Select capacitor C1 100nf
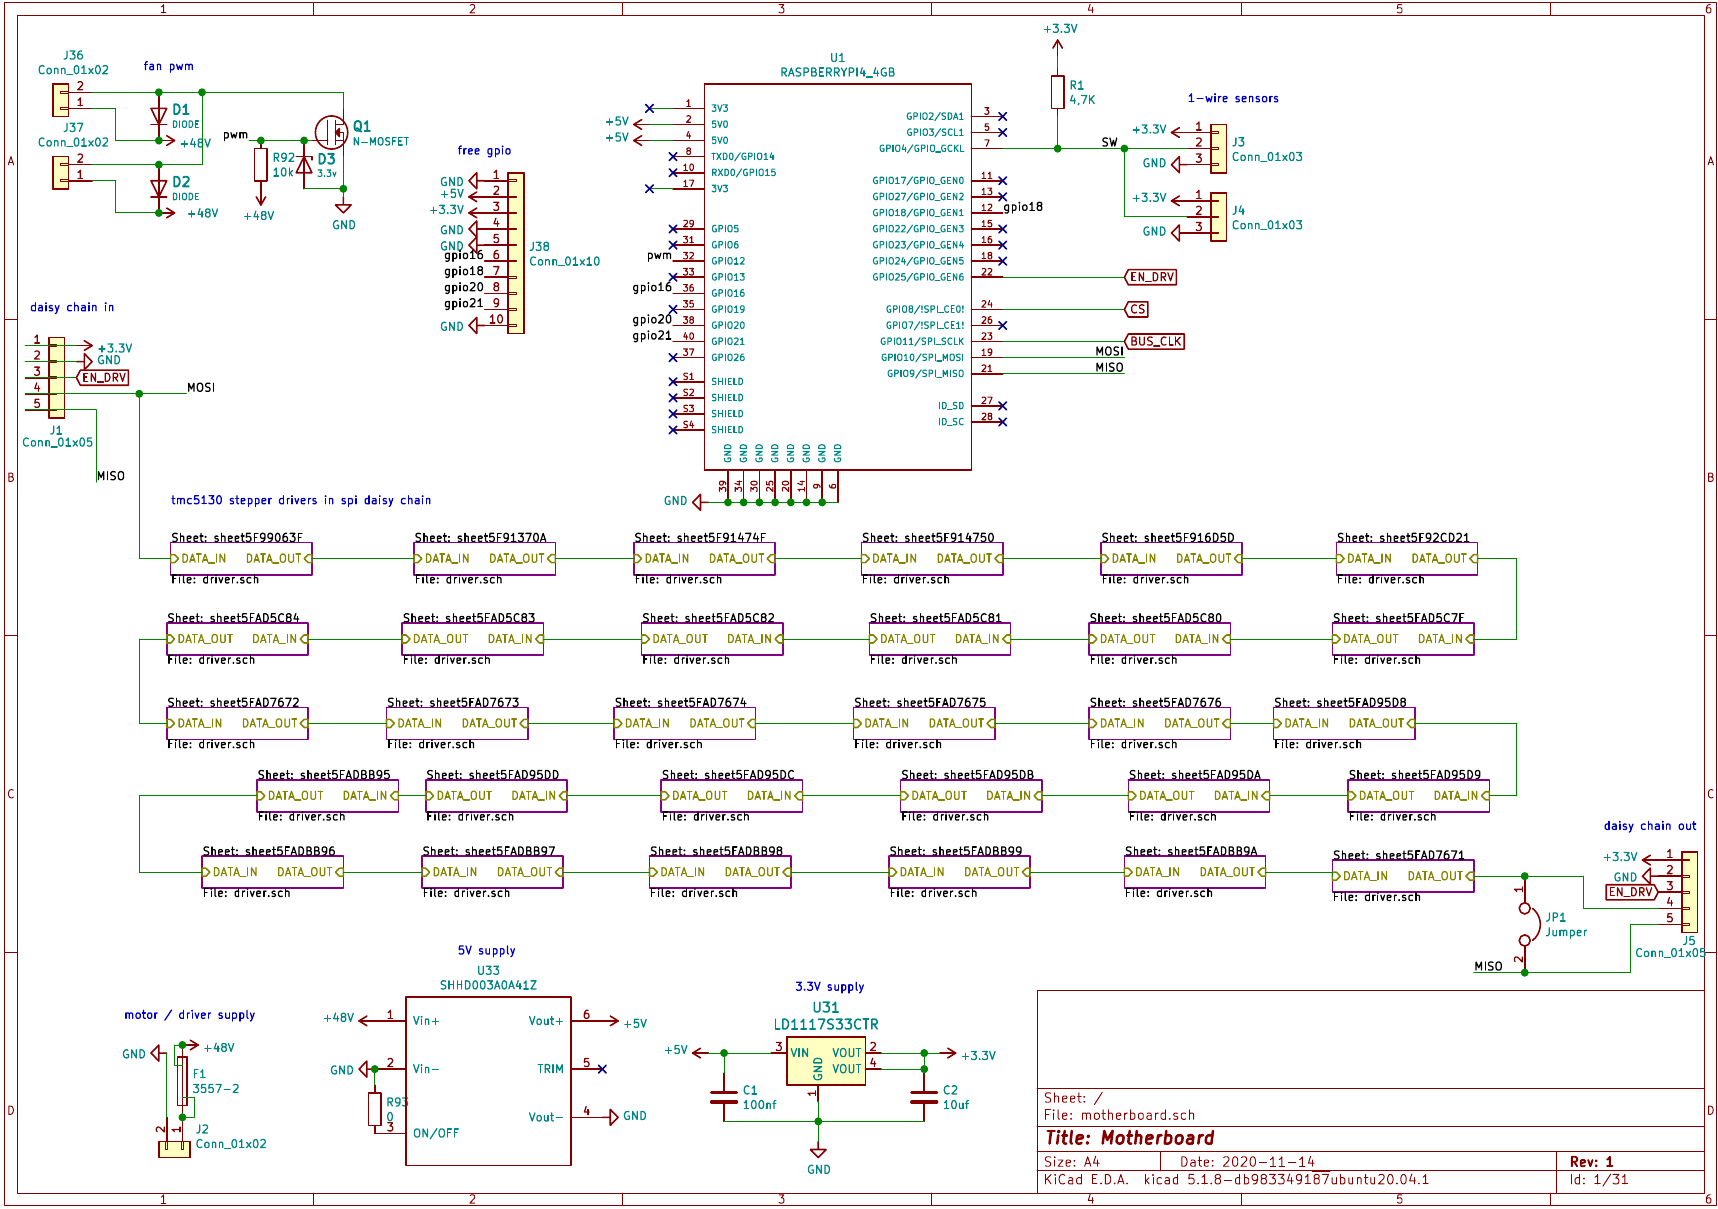 point(724,1098)
